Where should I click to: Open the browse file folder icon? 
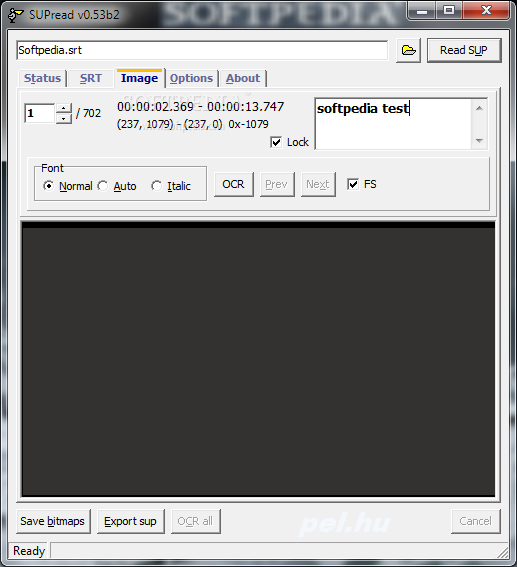408,50
